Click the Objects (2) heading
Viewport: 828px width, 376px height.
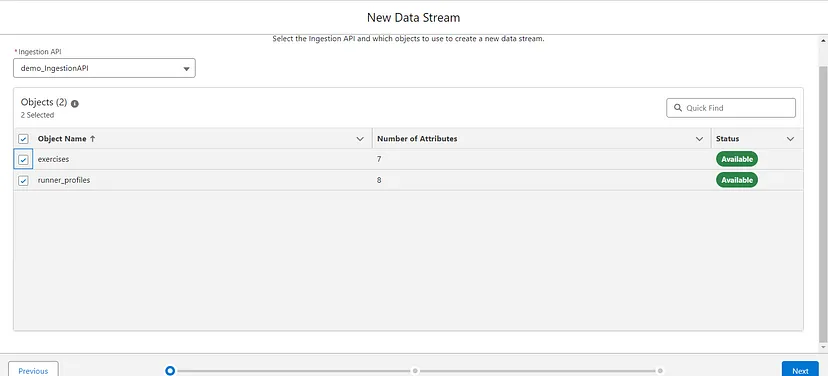coord(44,102)
